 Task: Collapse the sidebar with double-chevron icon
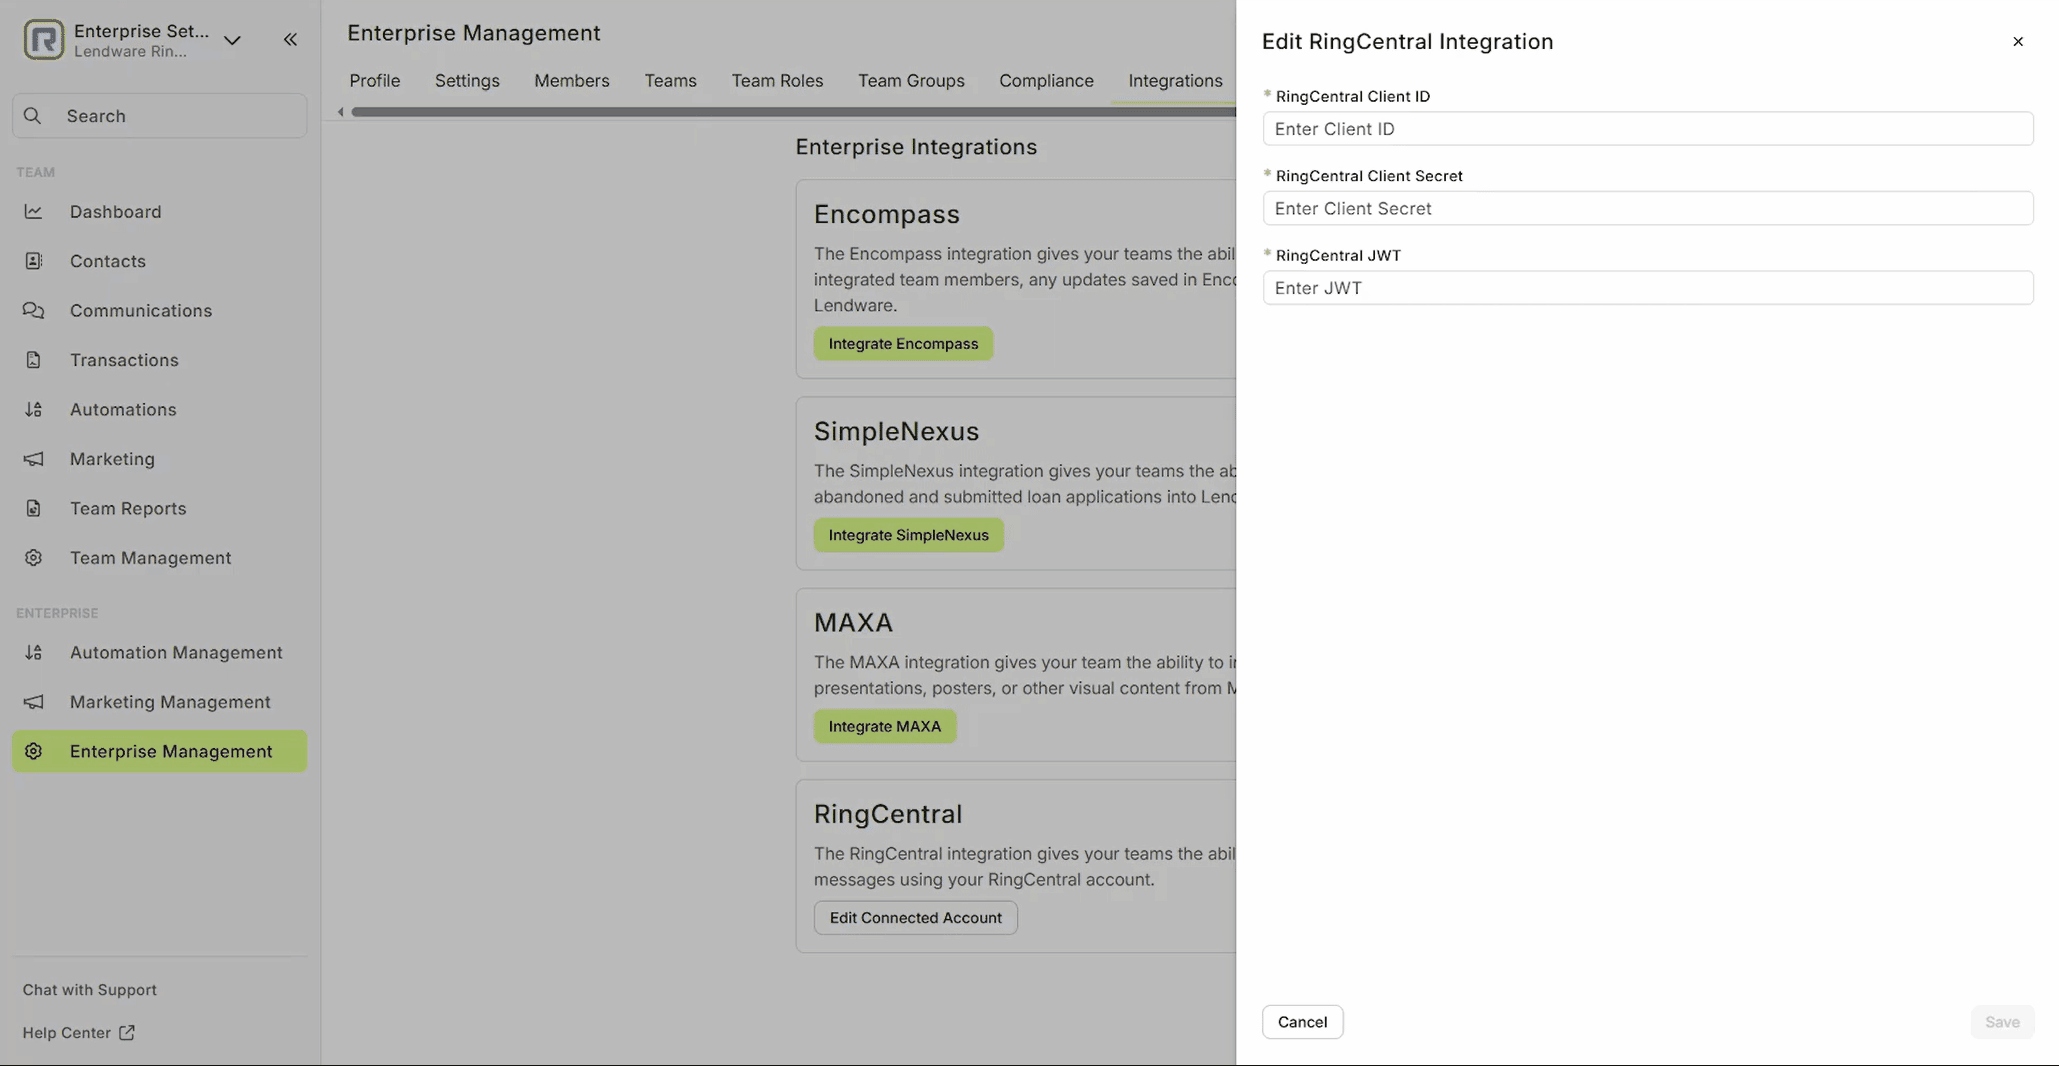click(x=290, y=40)
